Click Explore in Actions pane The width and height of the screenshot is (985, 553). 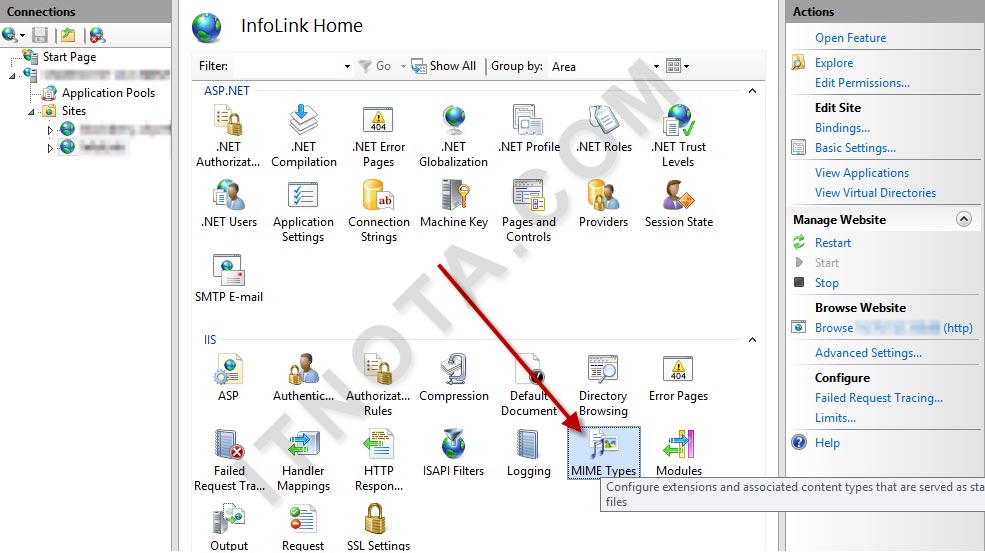click(834, 63)
